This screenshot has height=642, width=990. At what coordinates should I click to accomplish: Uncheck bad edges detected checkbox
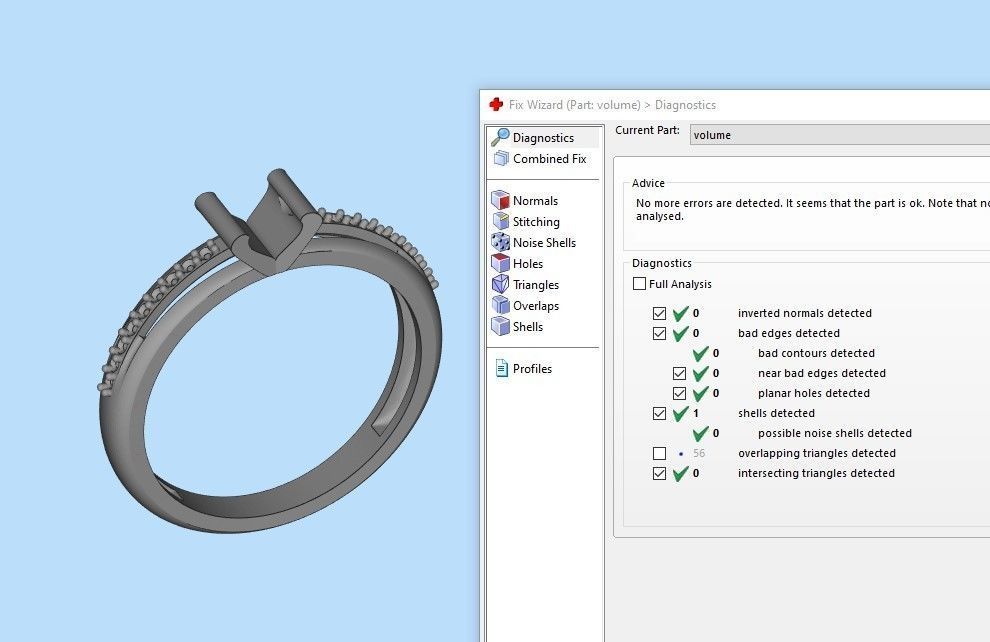(659, 333)
